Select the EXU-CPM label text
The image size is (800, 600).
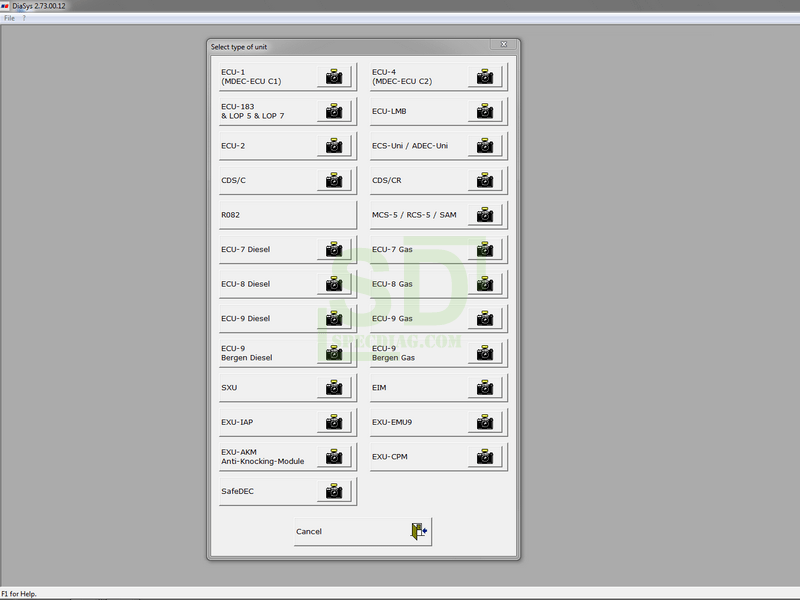(390, 457)
